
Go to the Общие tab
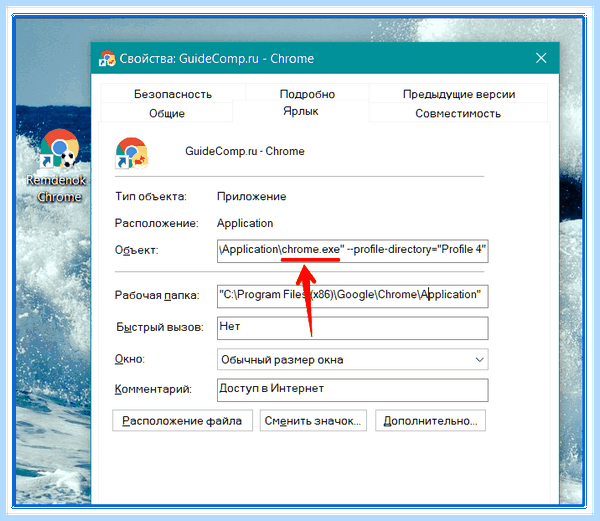point(167,113)
